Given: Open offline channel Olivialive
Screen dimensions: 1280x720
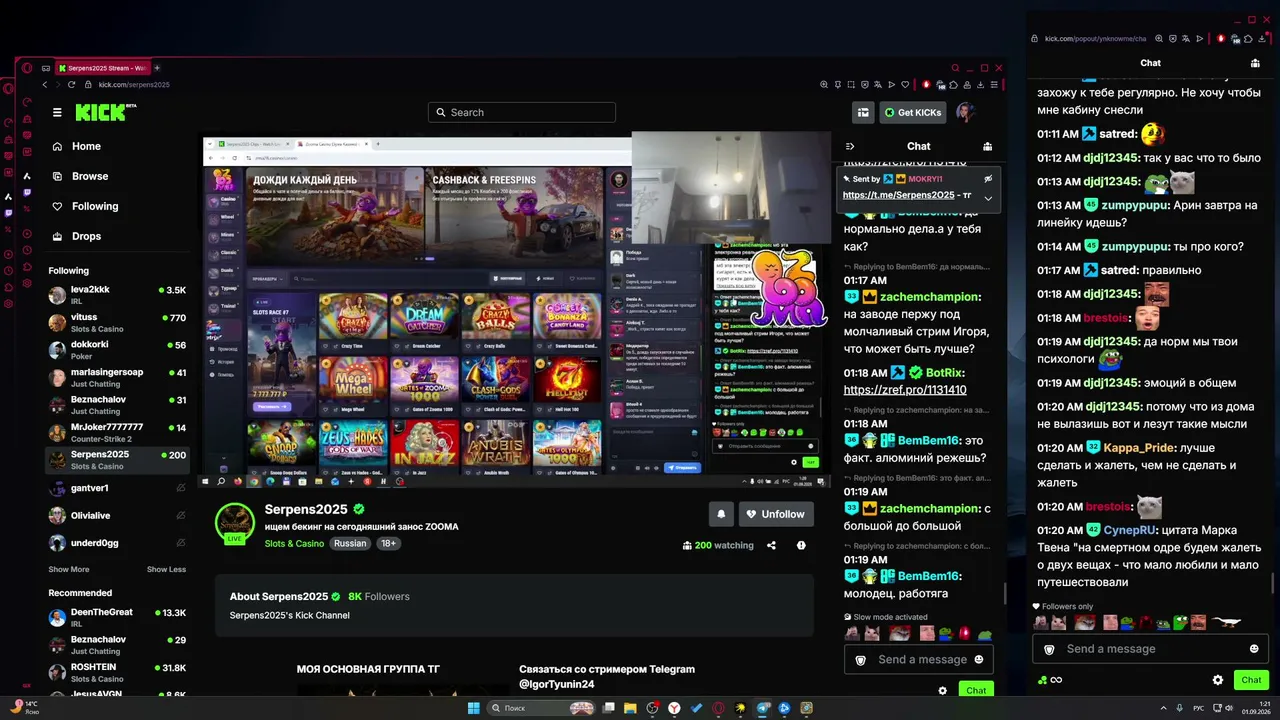Looking at the screenshot, I should pos(117,516).
